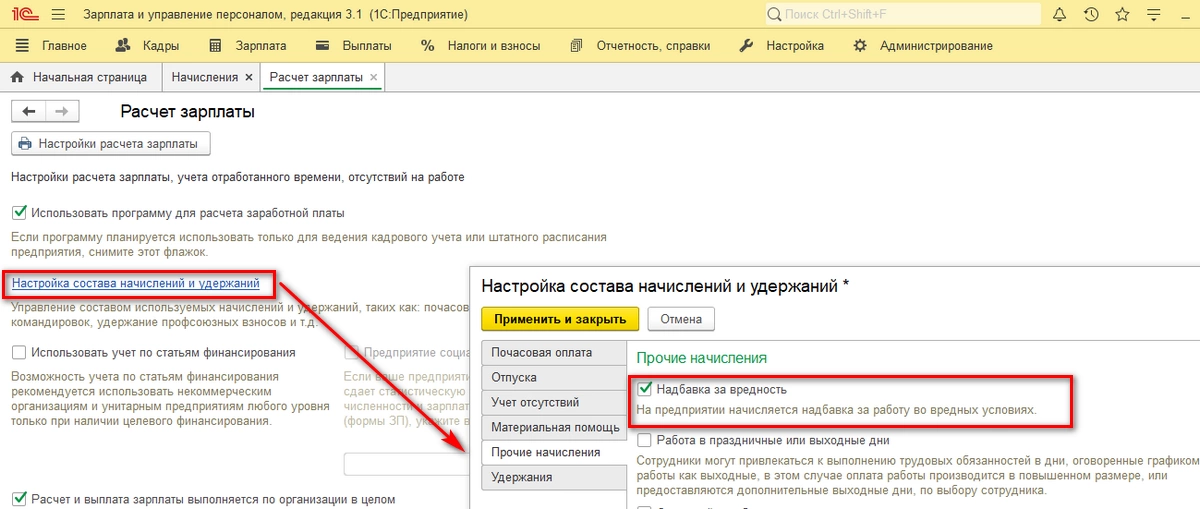
Task: Click Применить и закрыть button
Action: (x=560, y=319)
